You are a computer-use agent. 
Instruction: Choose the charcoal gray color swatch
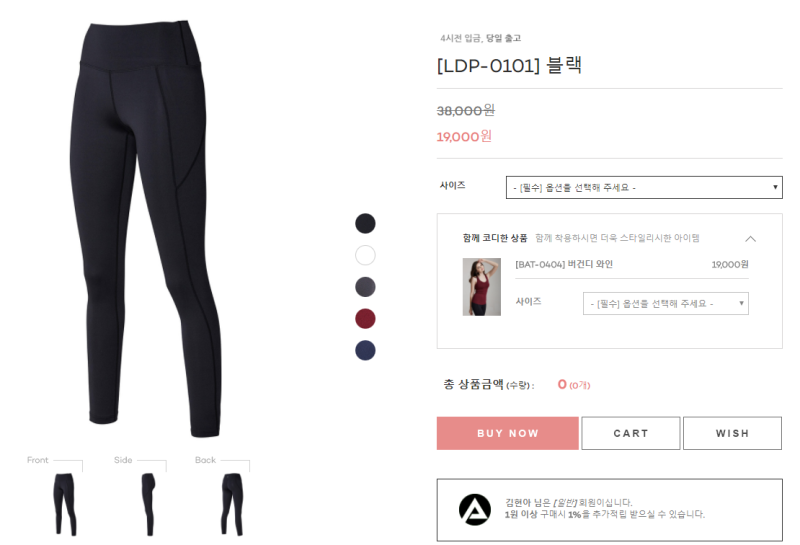pyautogui.click(x=365, y=287)
